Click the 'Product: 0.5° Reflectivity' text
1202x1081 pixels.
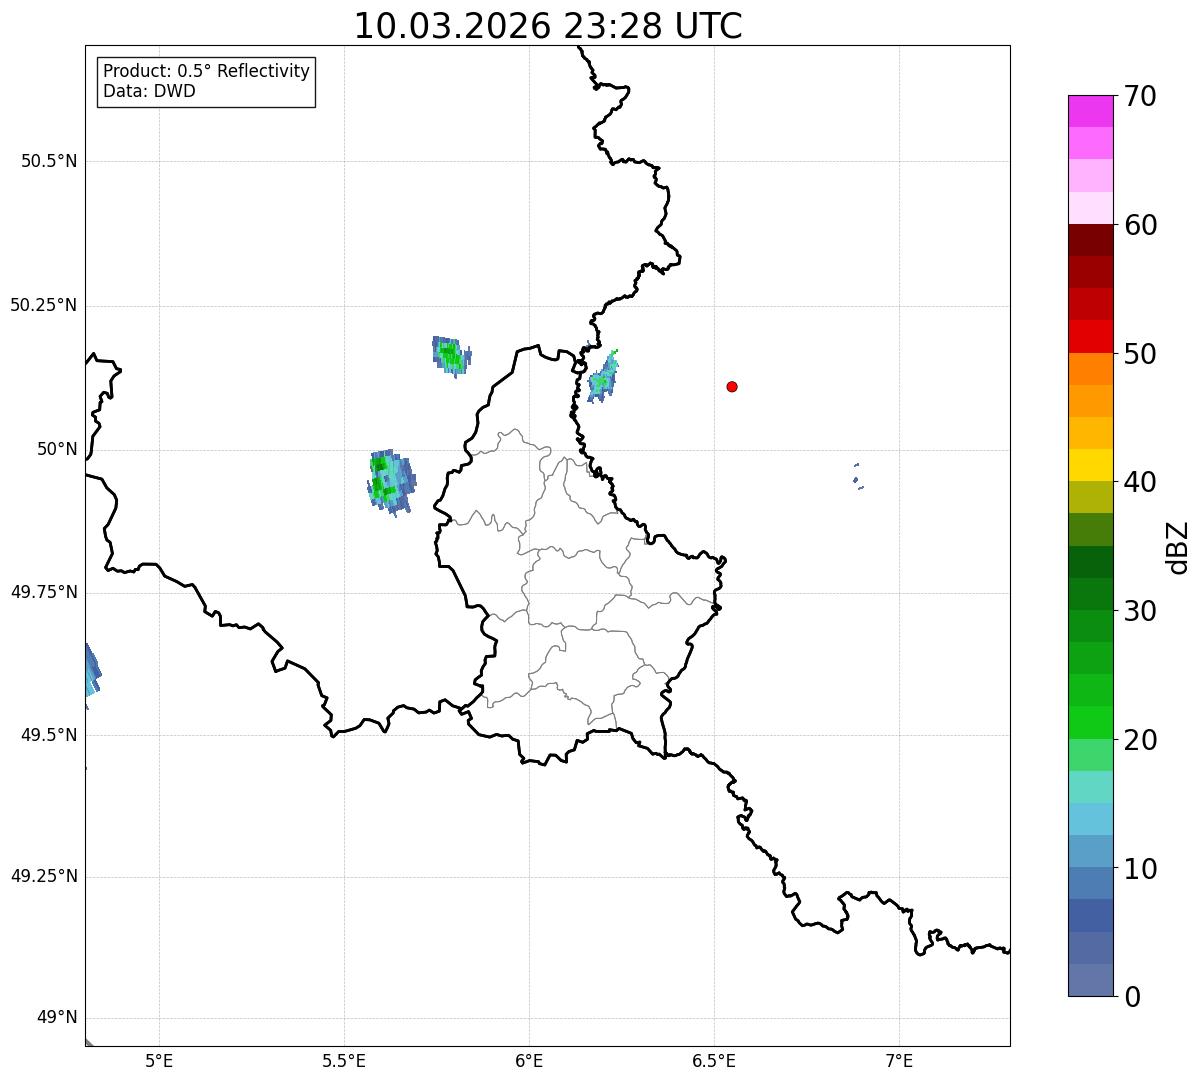(x=206, y=72)
